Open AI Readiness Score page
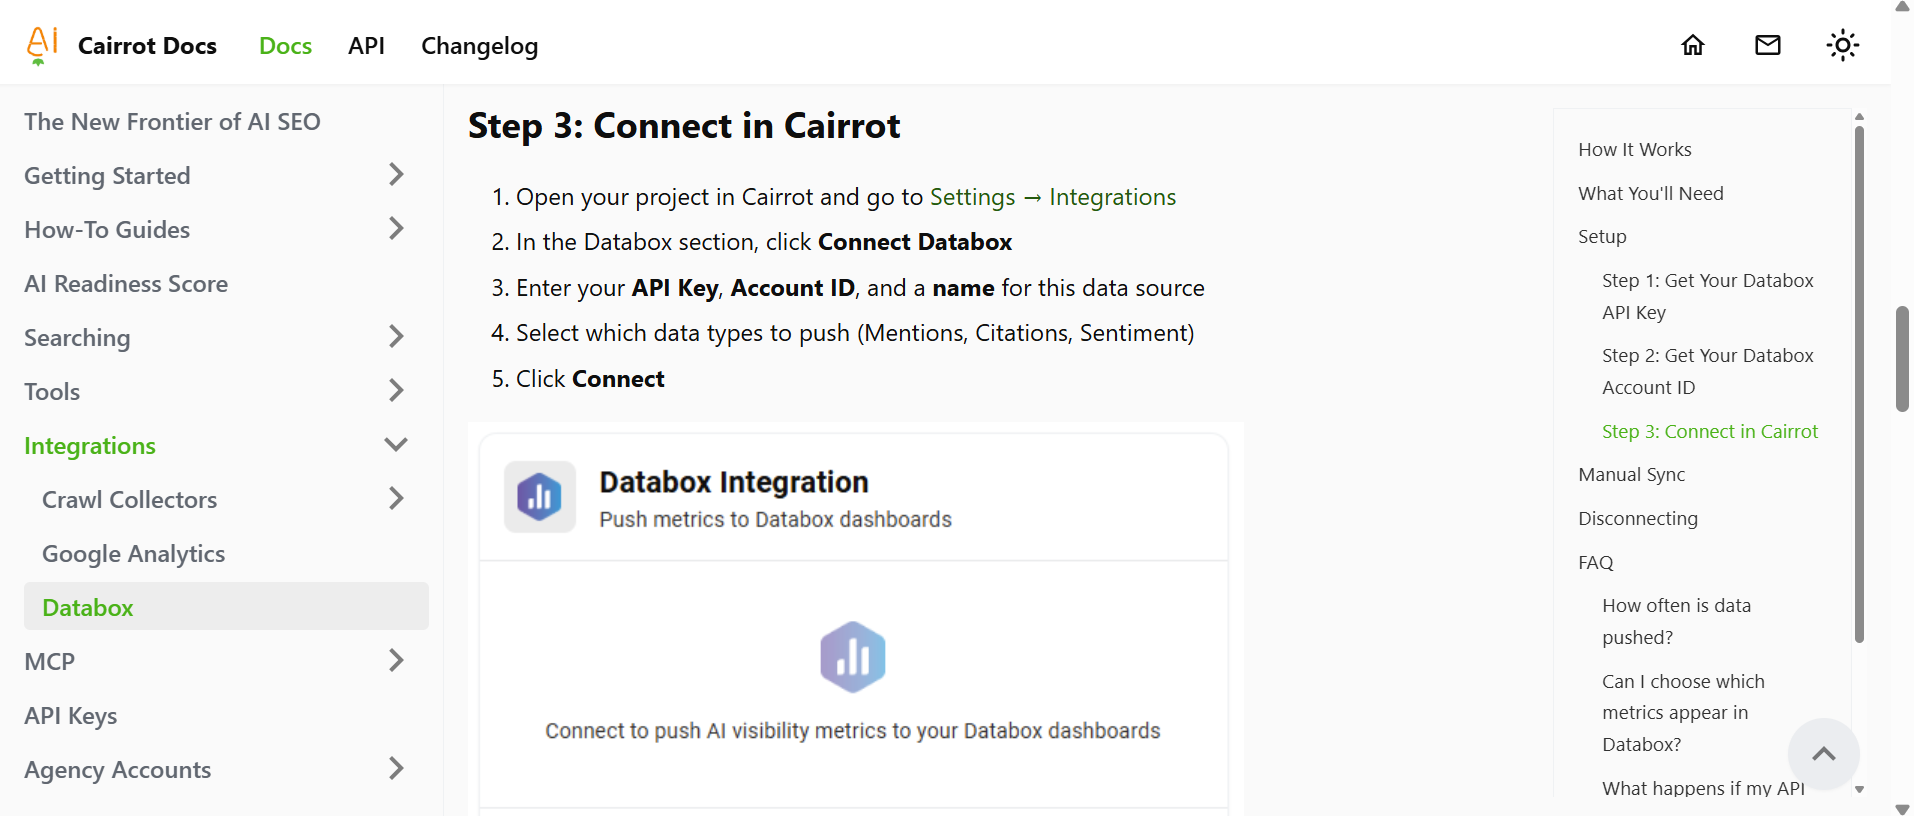 (126, 284)
